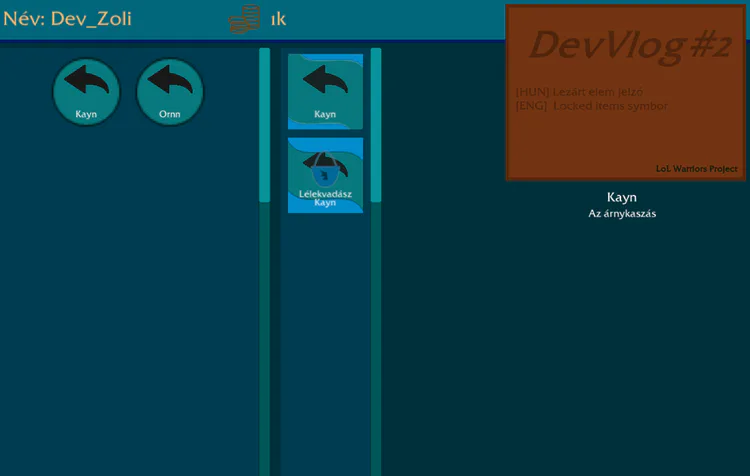Click the Kayn champion name heading

(x=622, y=197)
